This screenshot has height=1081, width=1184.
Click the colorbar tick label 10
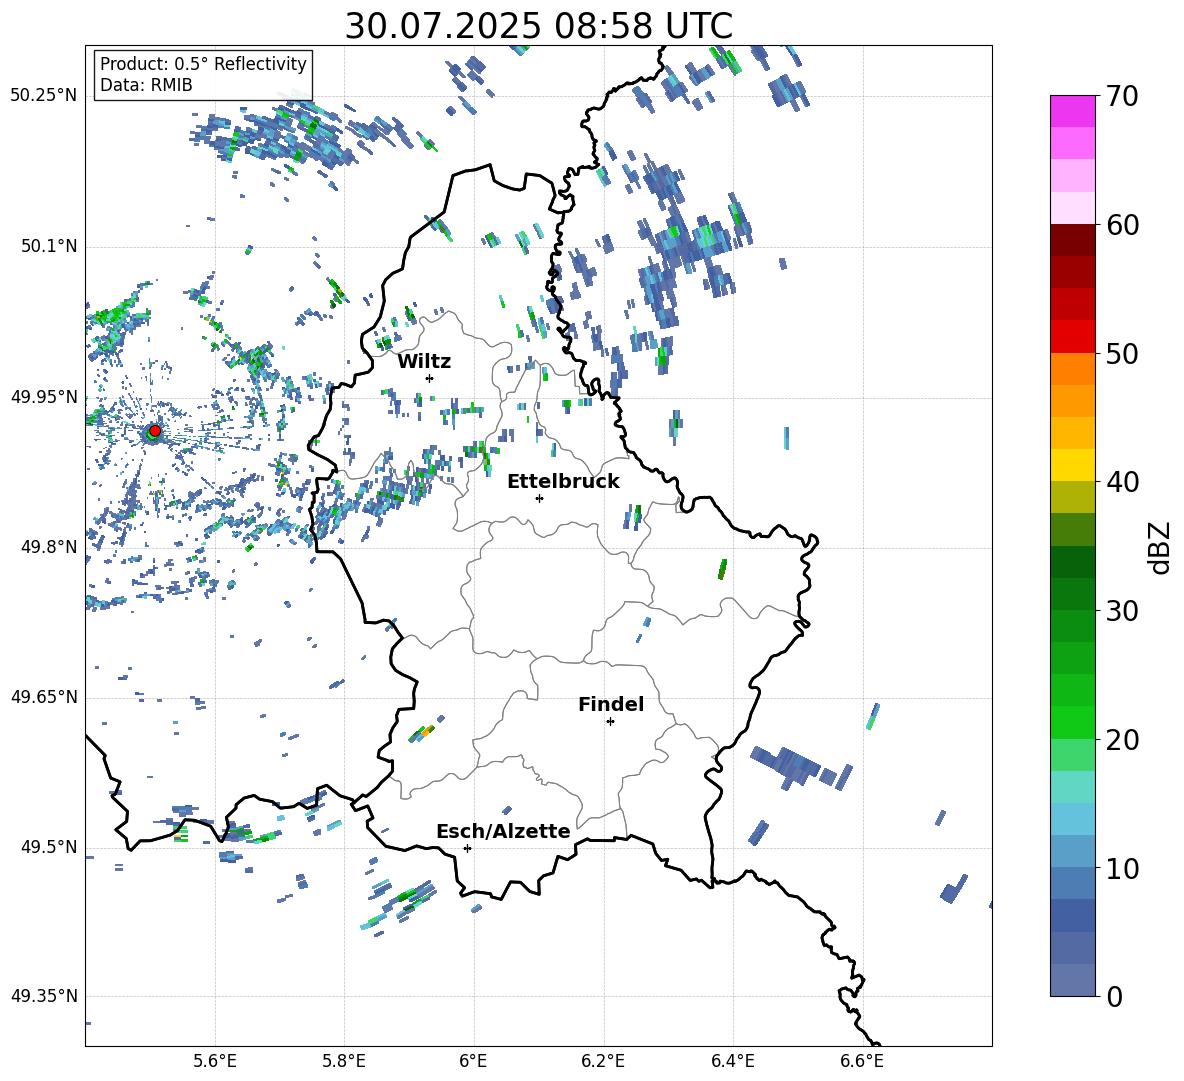pos(1122,868)
